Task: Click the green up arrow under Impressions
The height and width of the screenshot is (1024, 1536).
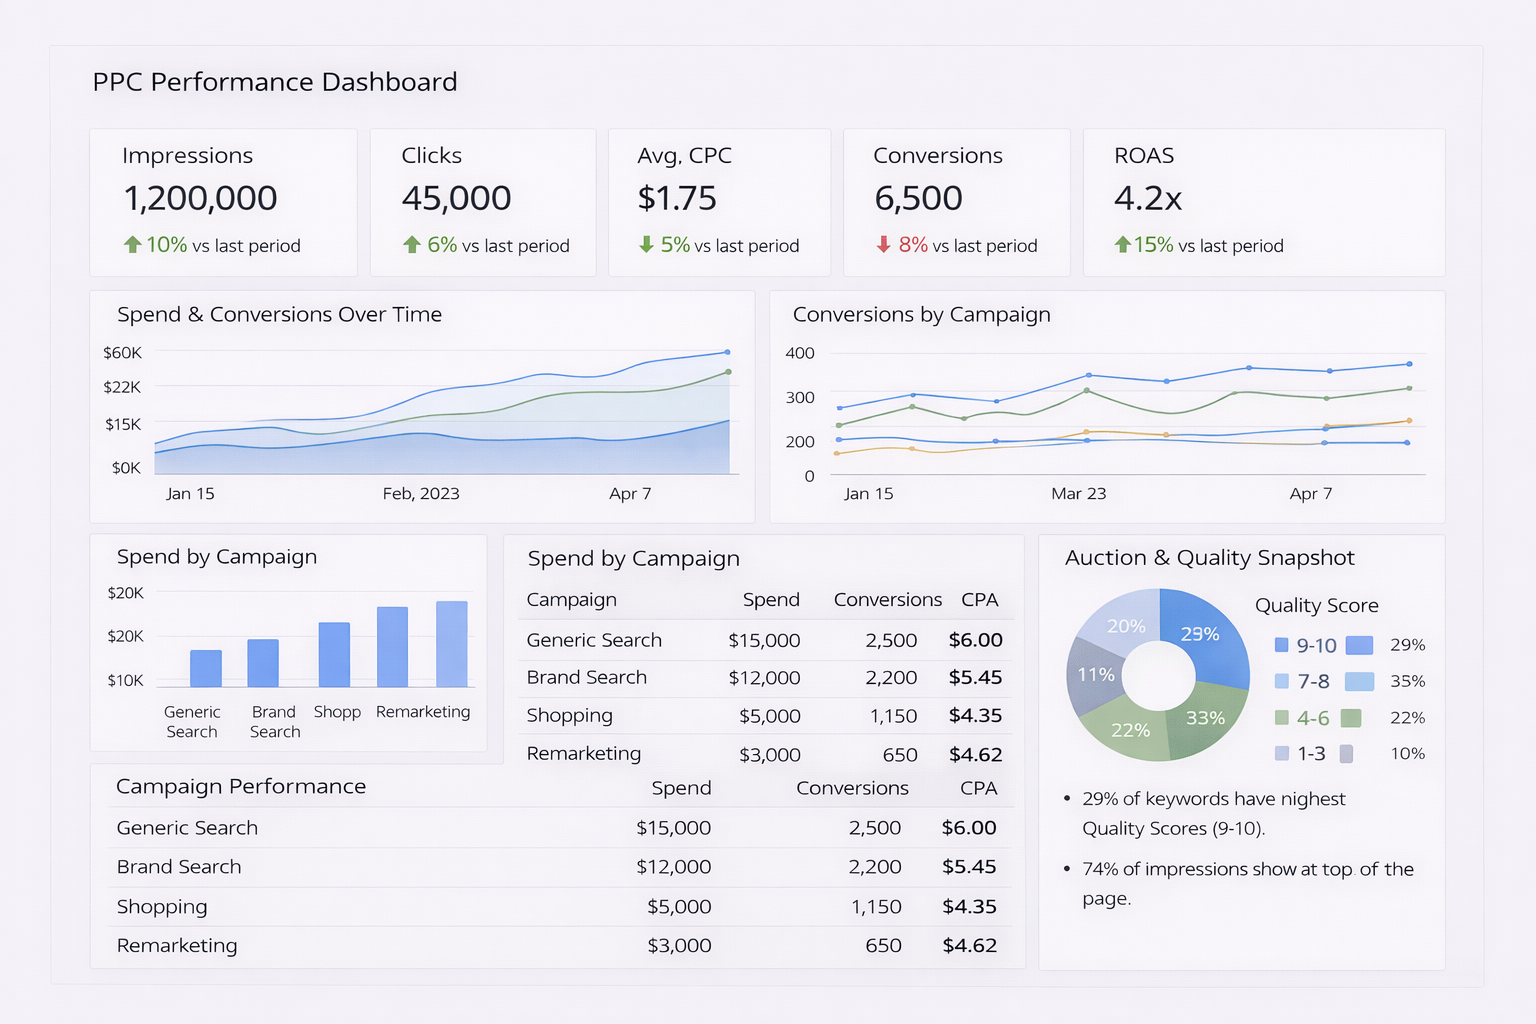Action: 132,244
